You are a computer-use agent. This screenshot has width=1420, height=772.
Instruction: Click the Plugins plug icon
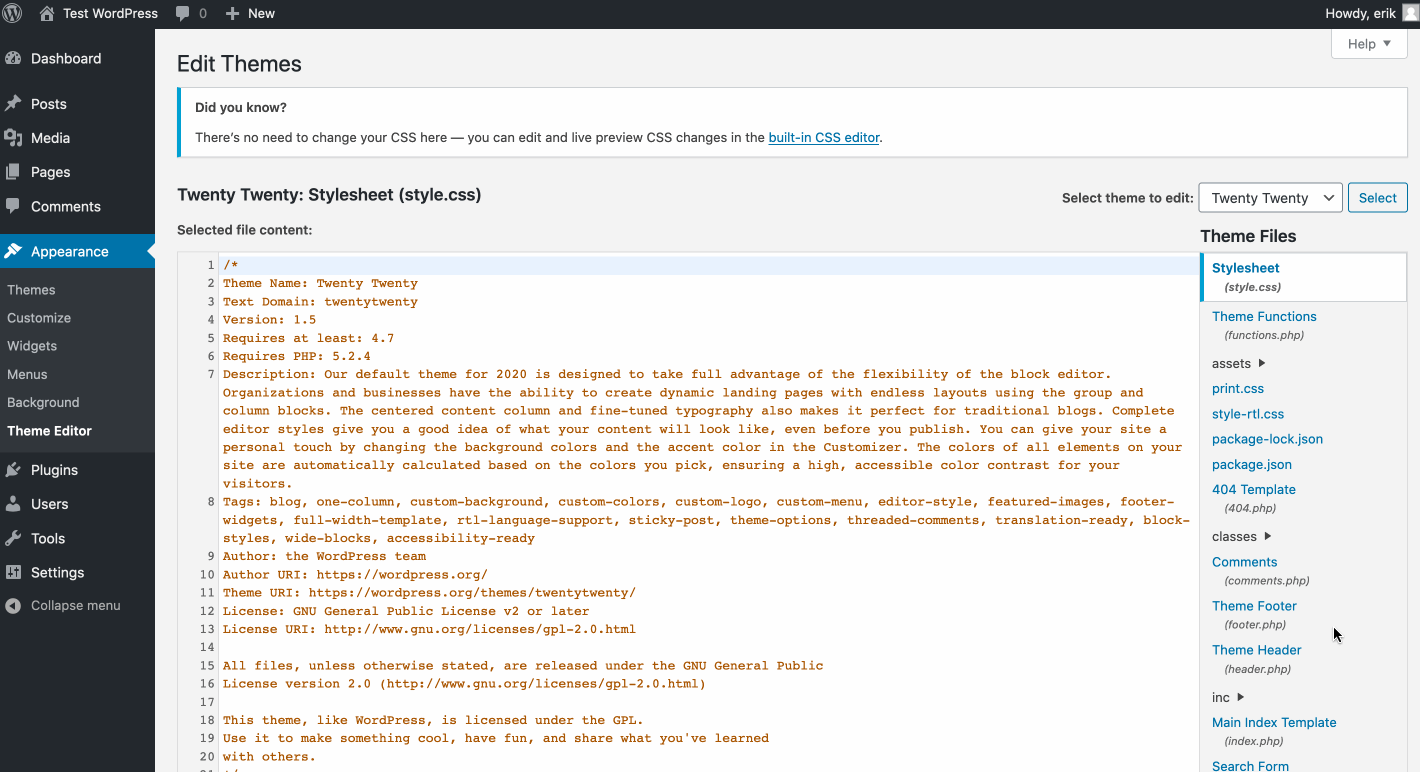13,470
